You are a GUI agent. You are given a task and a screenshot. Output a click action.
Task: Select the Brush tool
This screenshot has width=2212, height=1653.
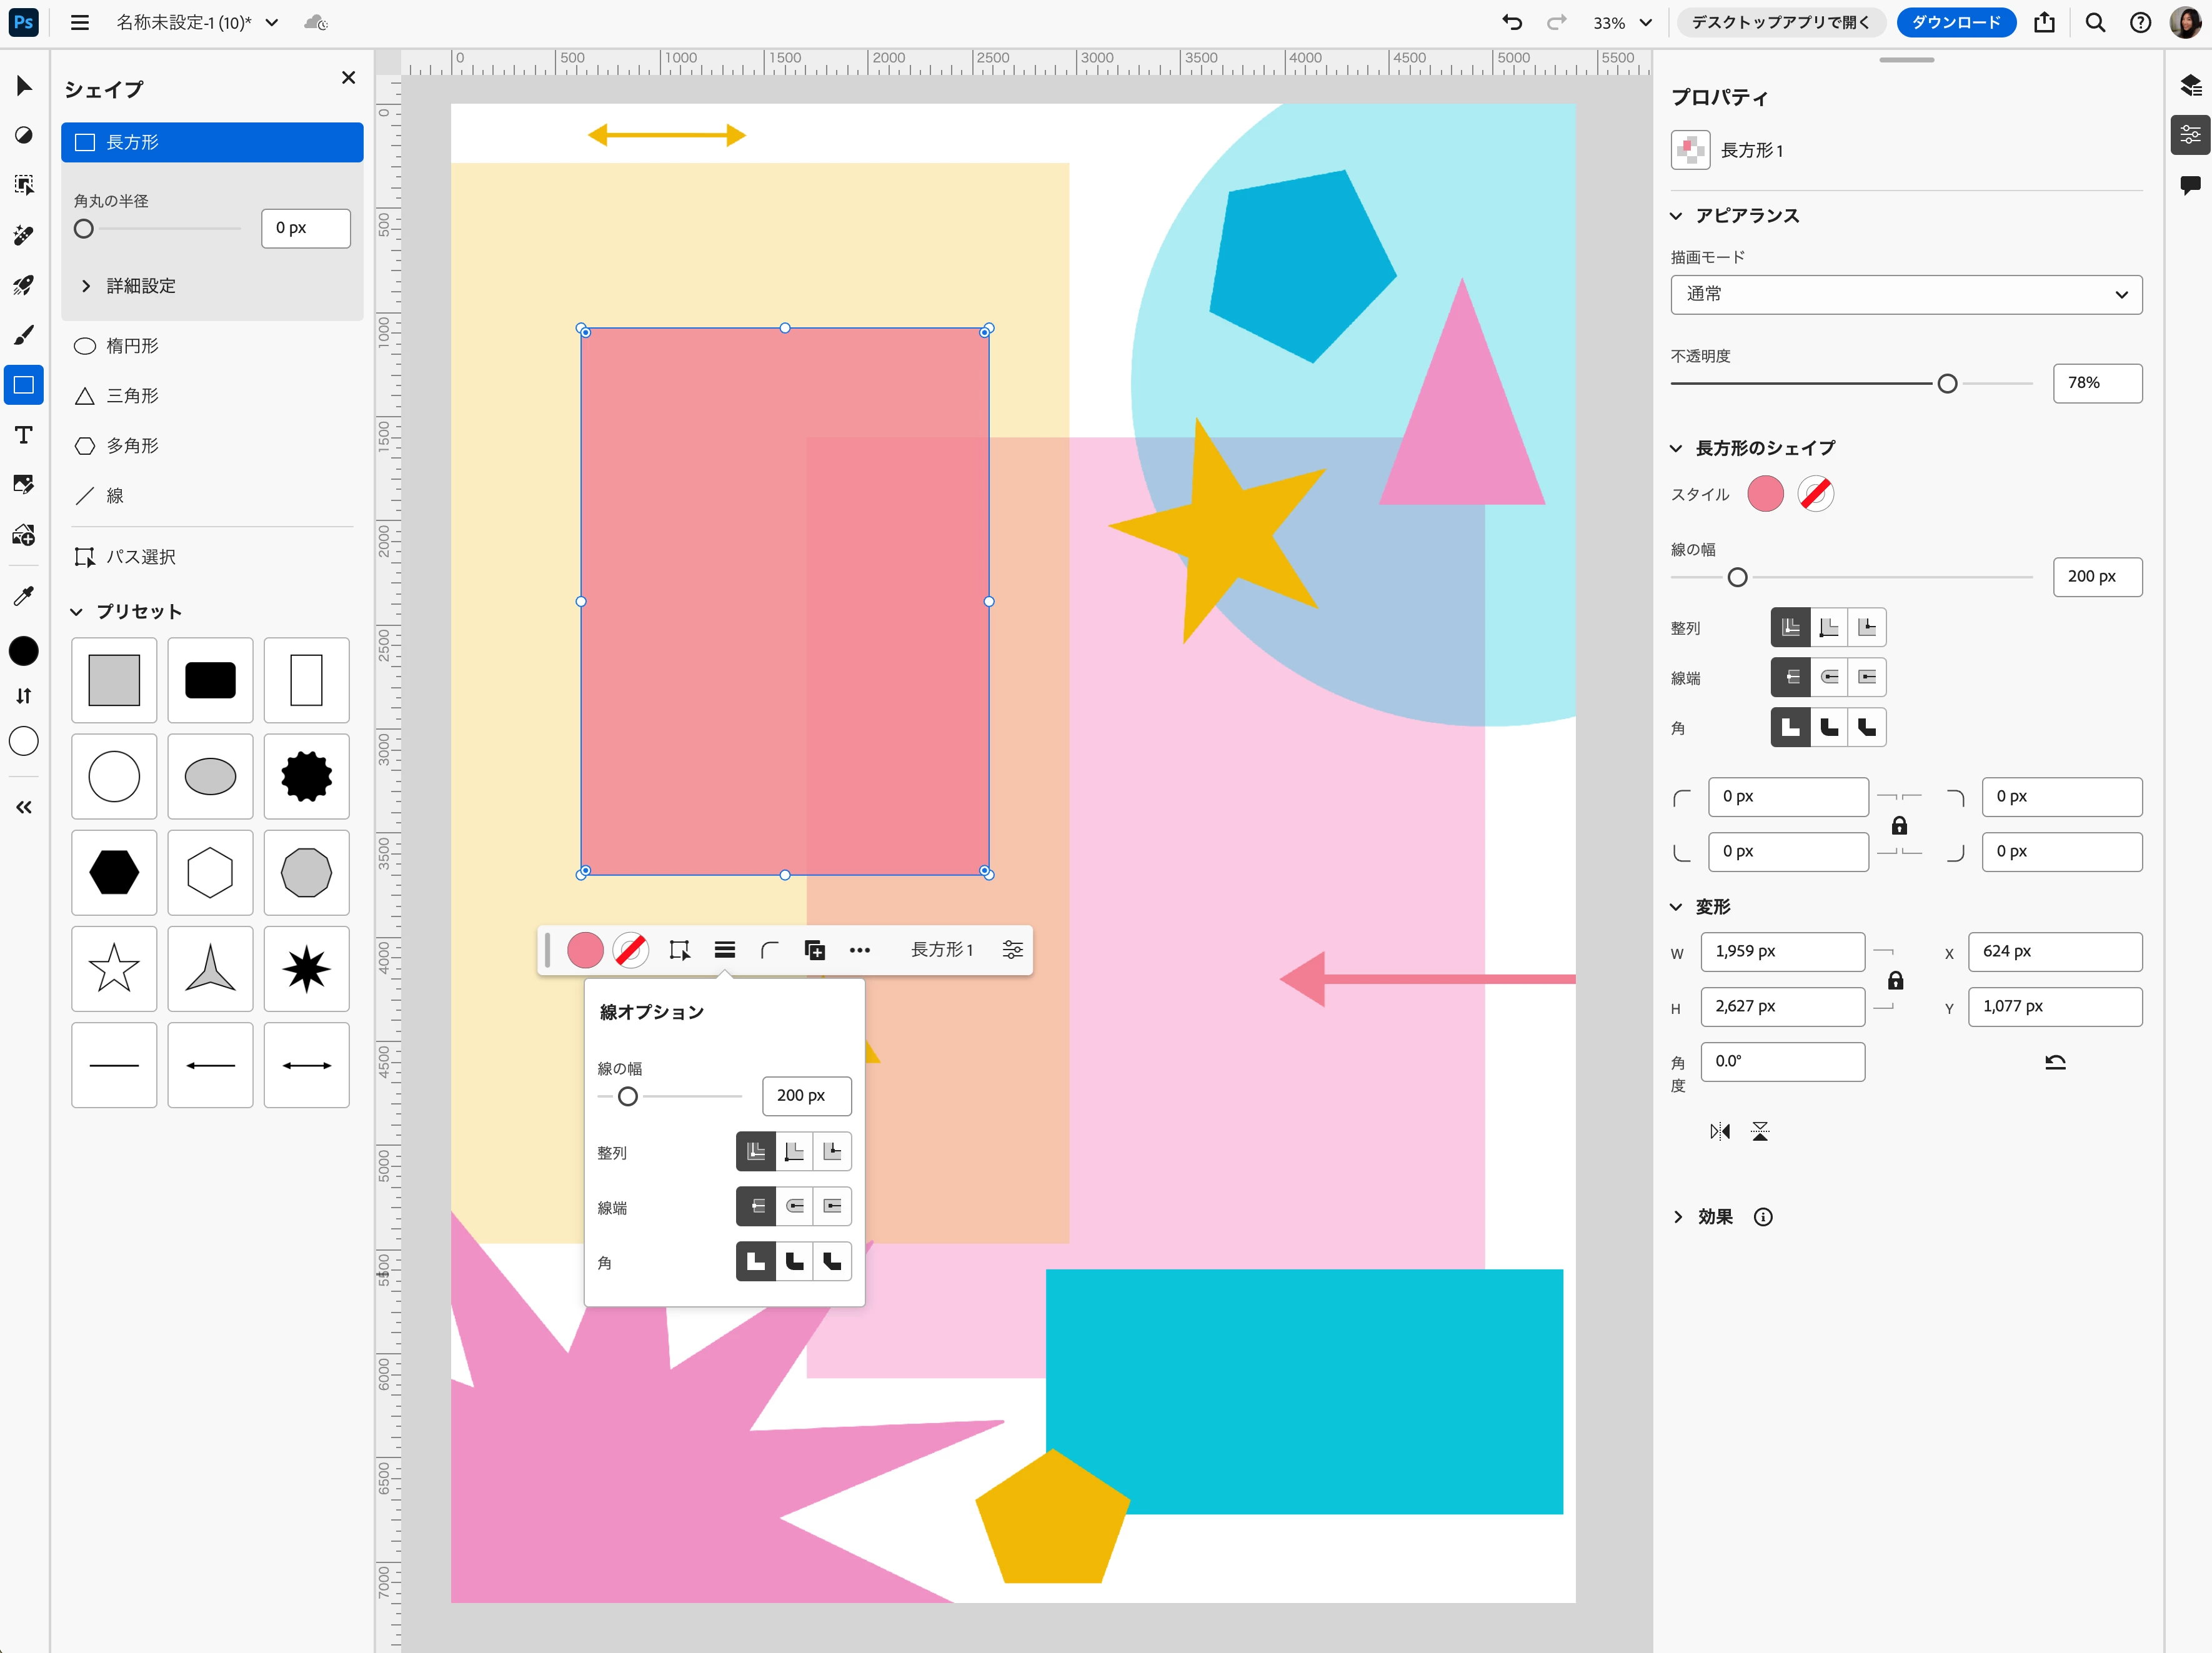click(24, 335)
